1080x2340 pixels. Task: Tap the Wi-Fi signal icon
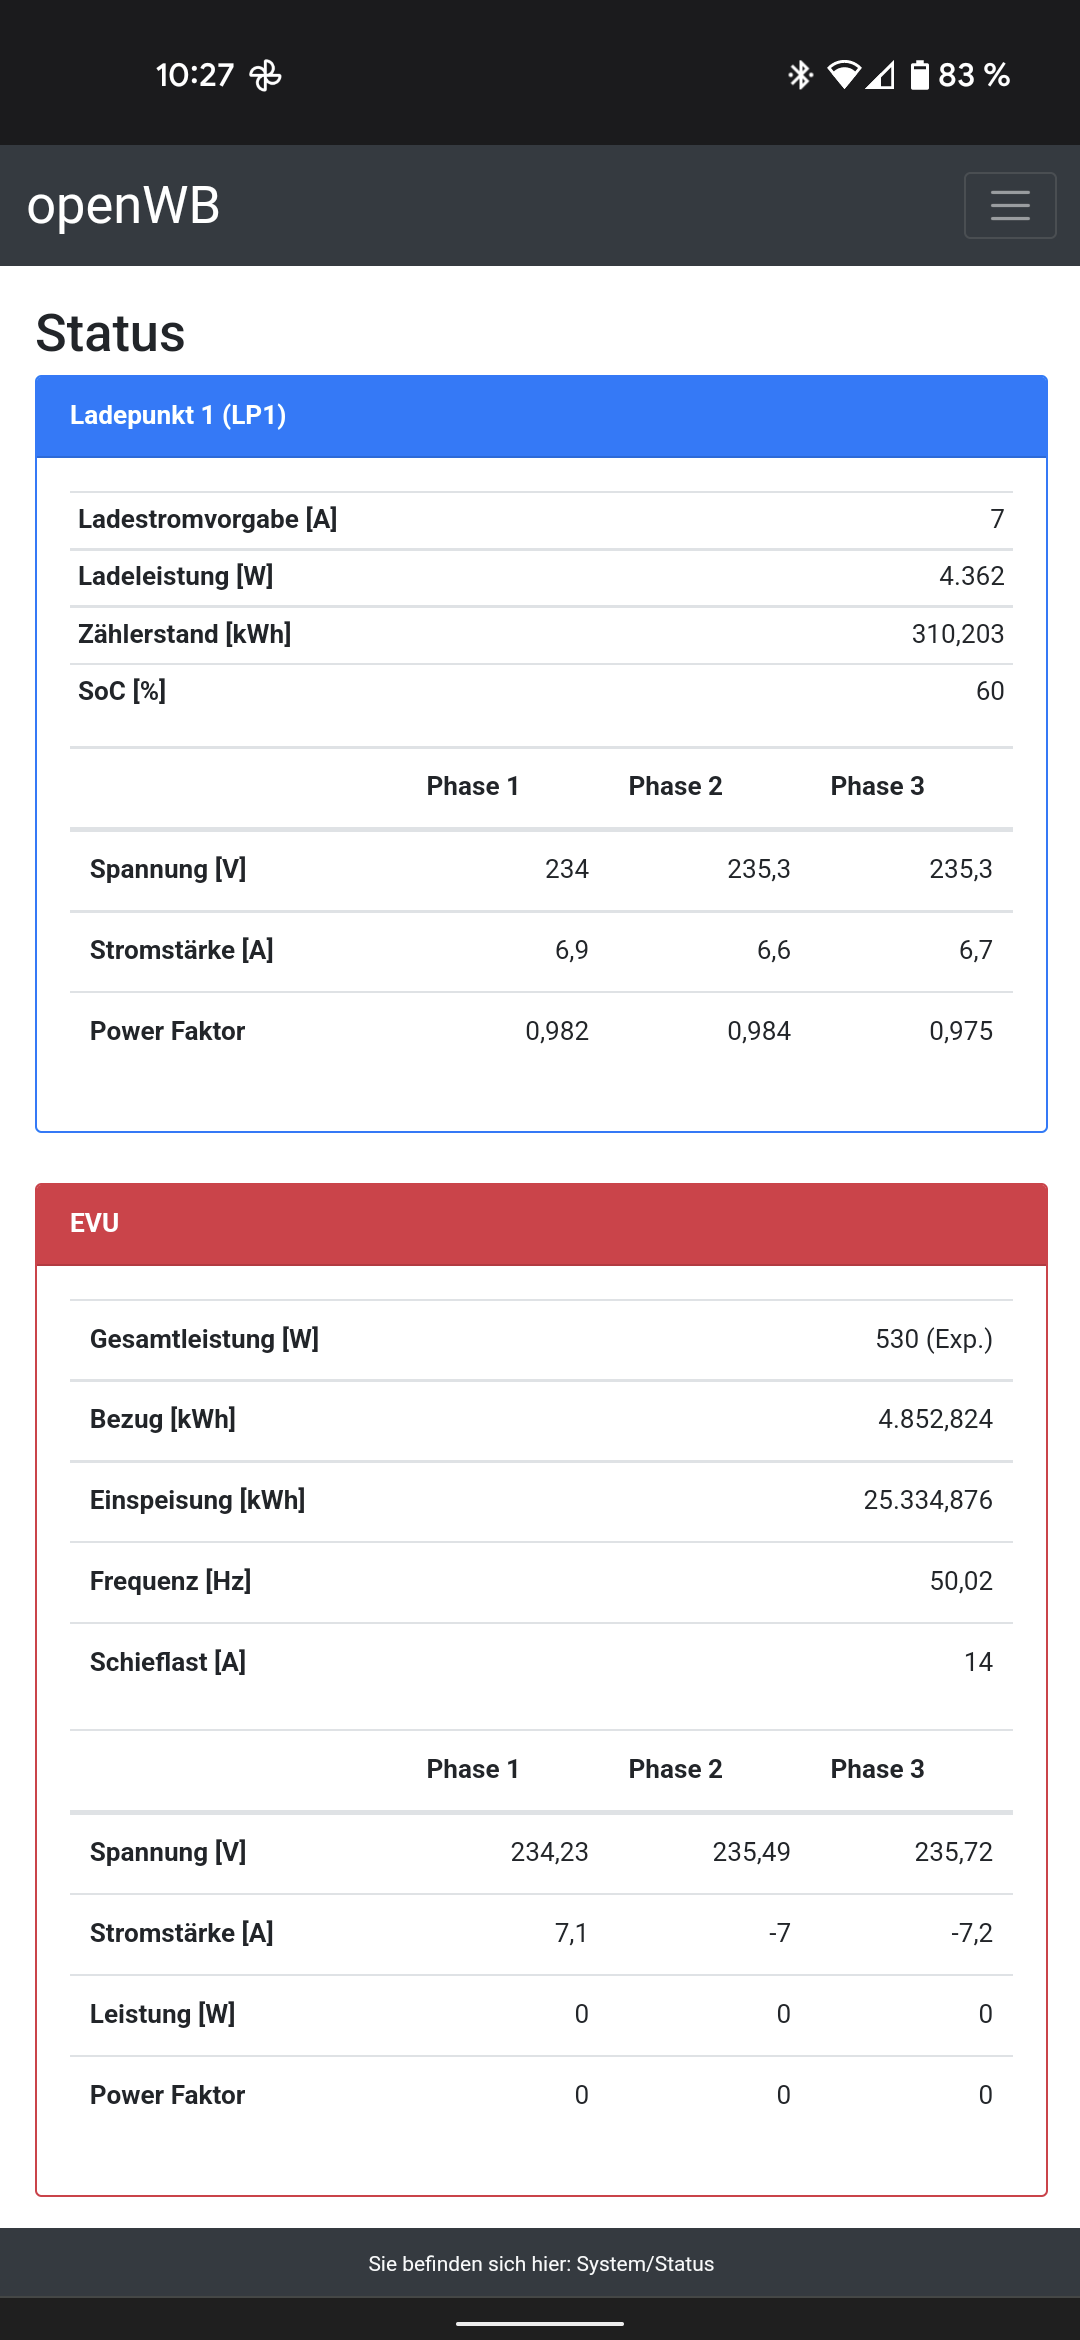[845, 75]
